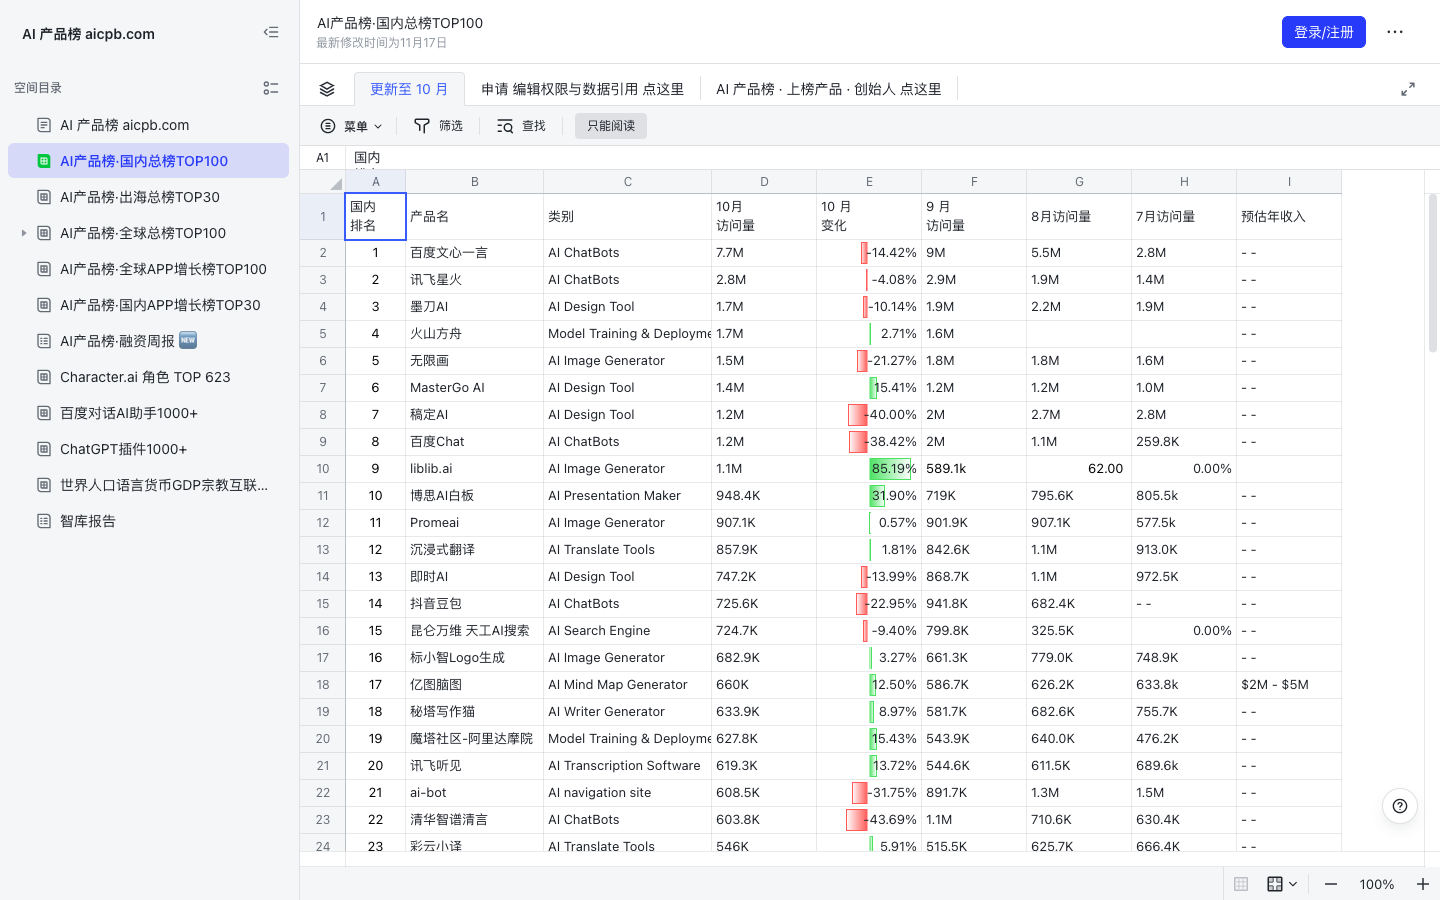Open the sheet layers icon

coord(327,89)
